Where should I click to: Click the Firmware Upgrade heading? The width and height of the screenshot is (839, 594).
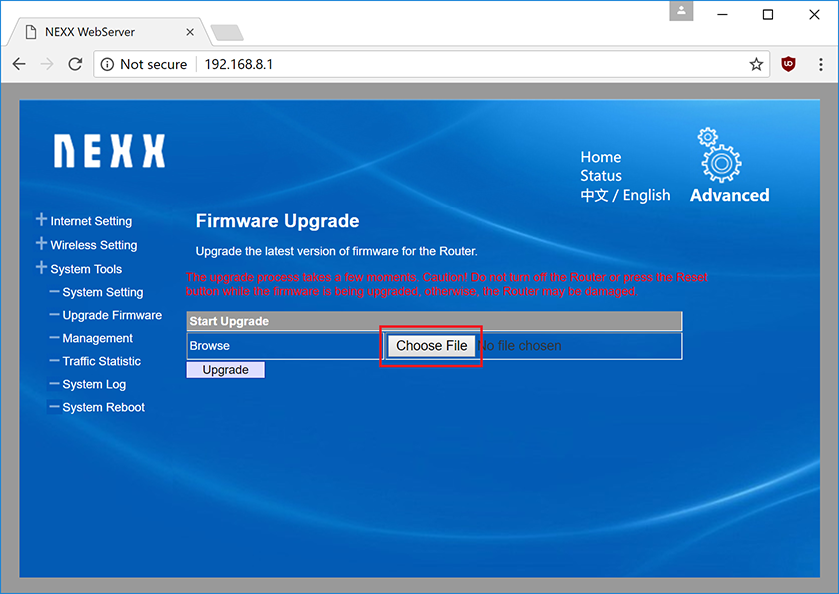(277, 221)
